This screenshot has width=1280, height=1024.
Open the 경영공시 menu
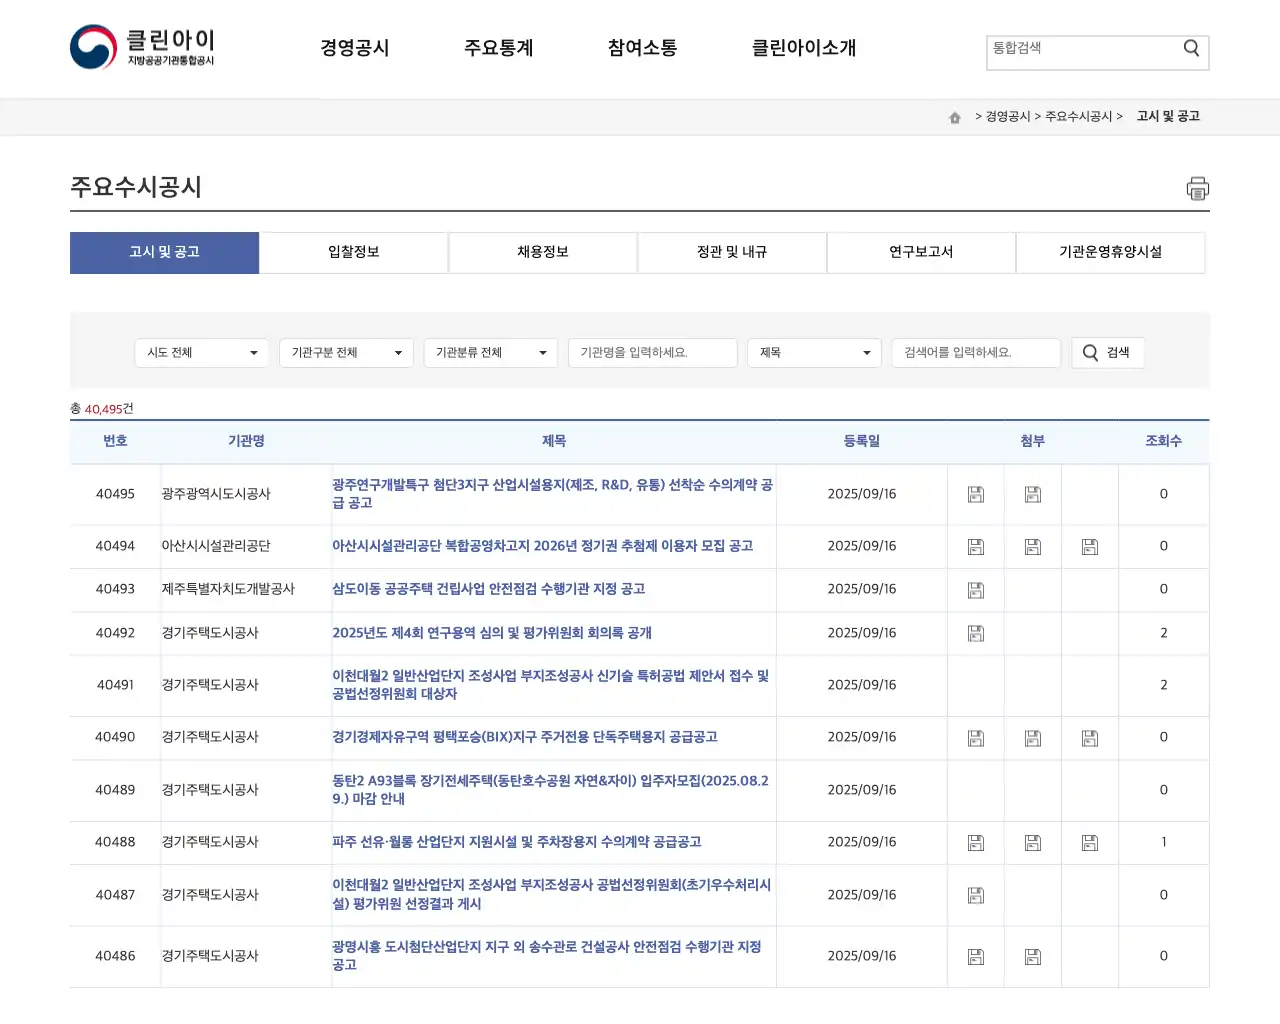point(355,47)
